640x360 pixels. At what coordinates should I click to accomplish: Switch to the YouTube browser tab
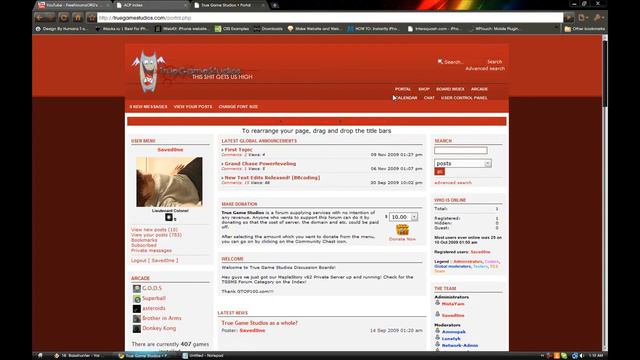tap(73, 5)
